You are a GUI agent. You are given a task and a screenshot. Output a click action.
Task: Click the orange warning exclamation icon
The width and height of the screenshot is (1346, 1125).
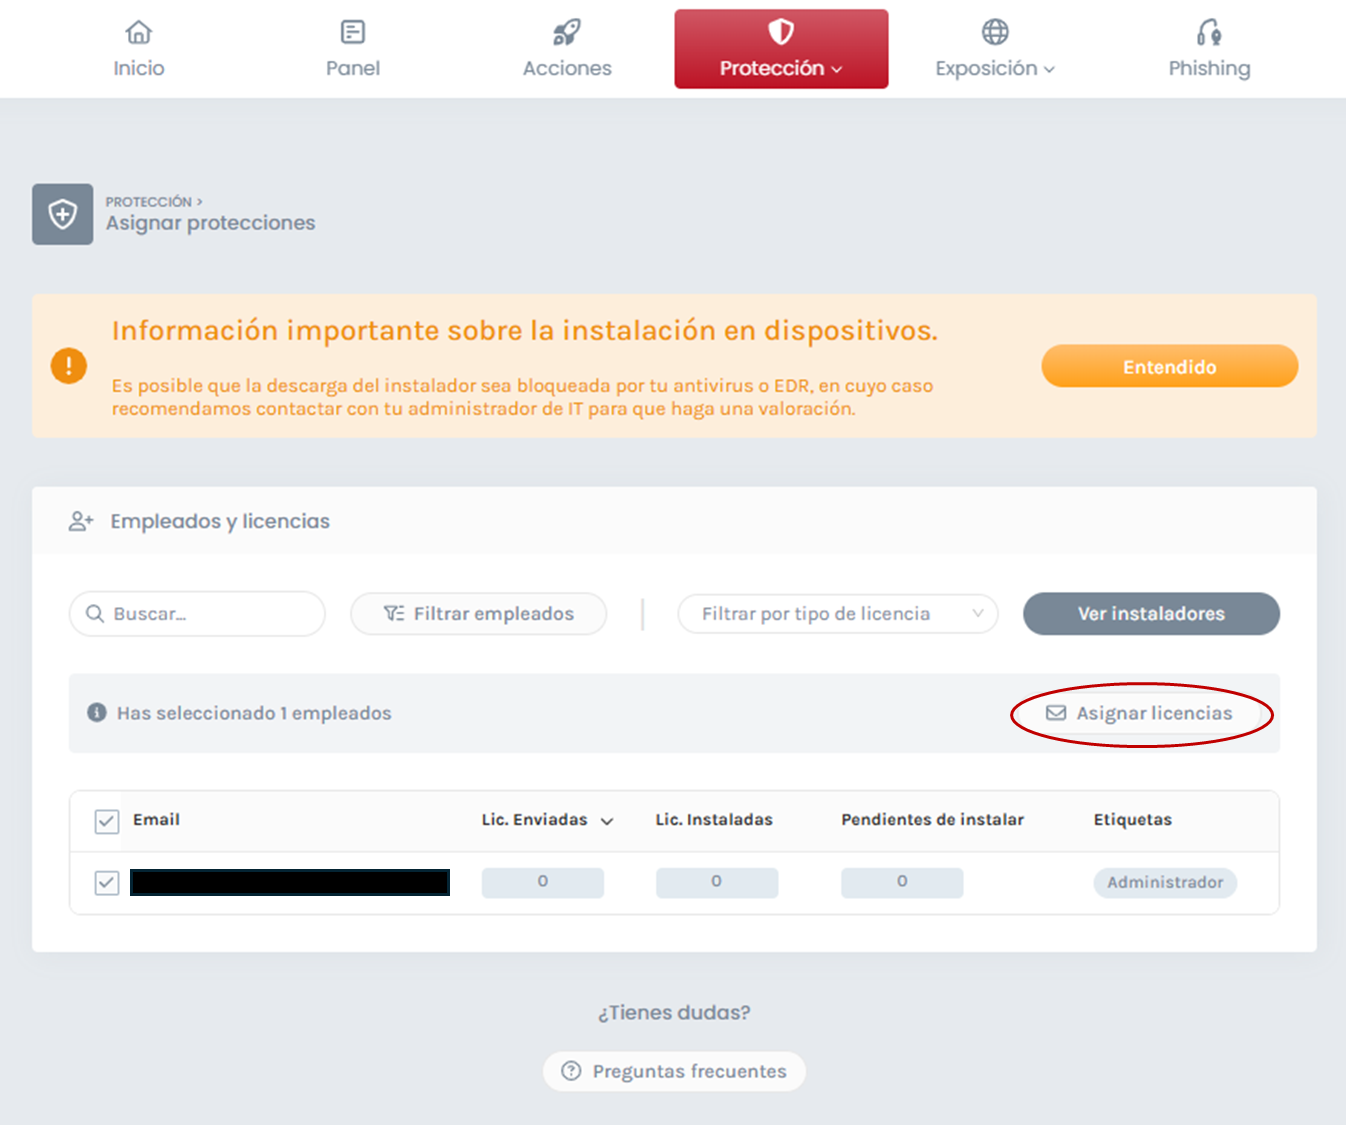(x=69, y=366)
